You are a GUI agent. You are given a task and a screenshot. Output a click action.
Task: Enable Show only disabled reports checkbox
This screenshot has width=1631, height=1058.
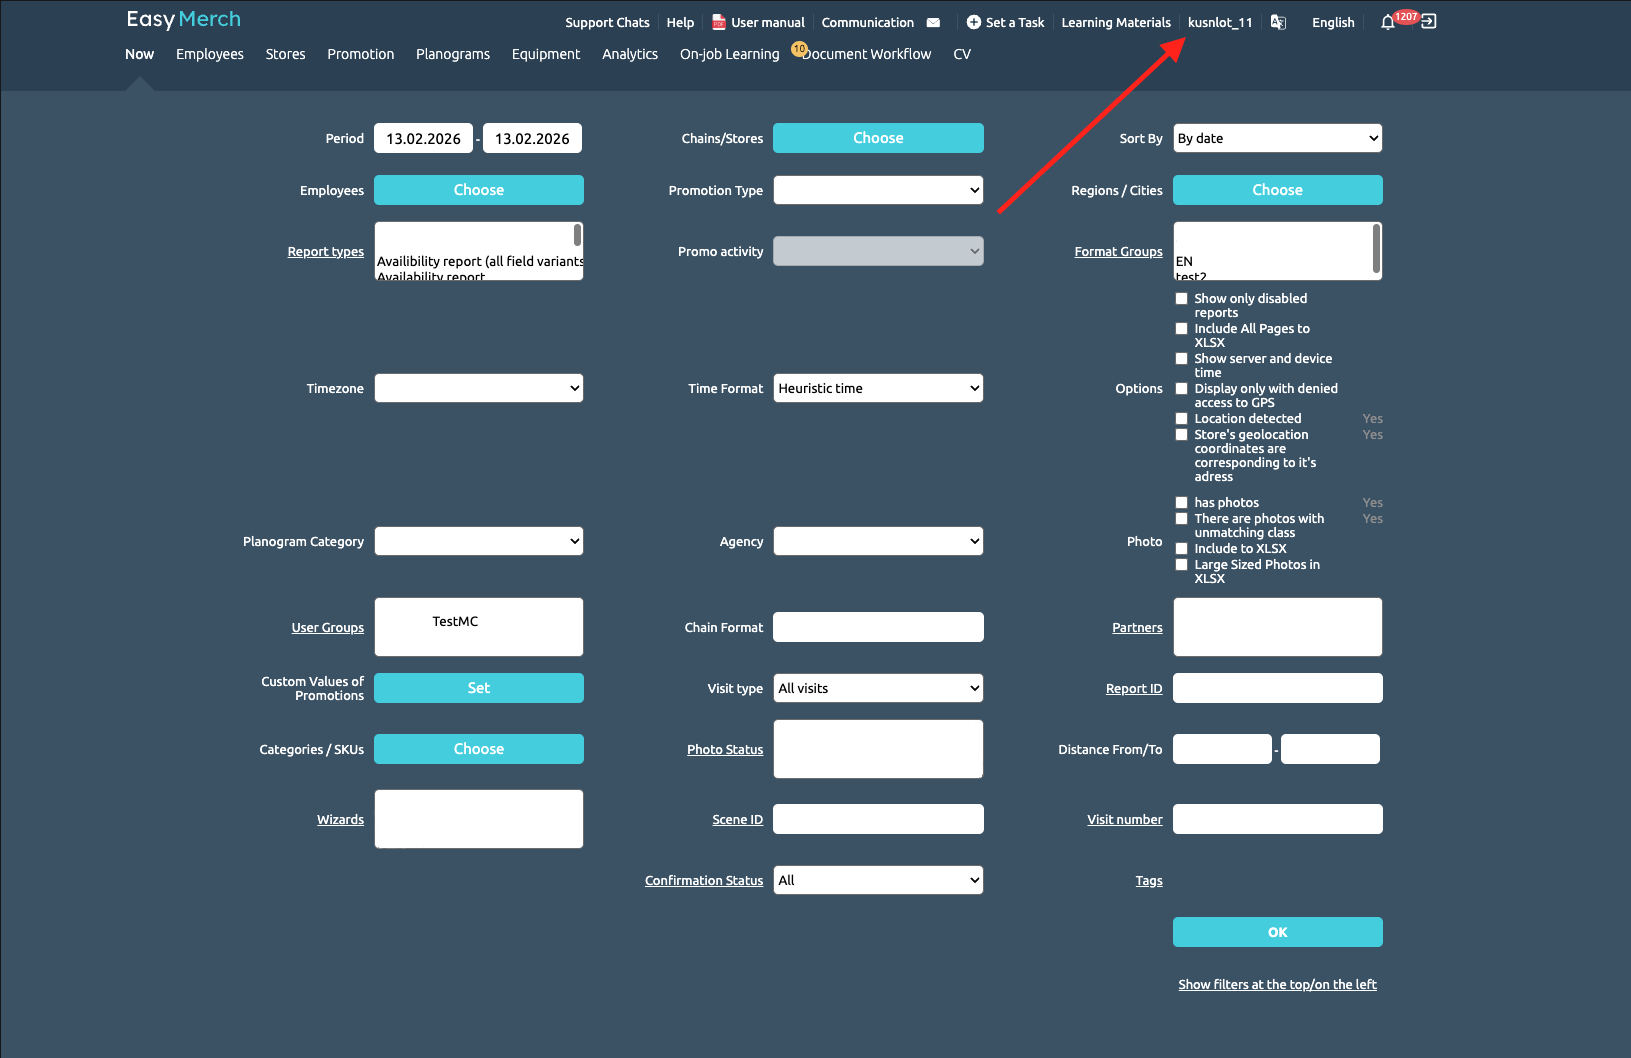[x=1181, y=298]
